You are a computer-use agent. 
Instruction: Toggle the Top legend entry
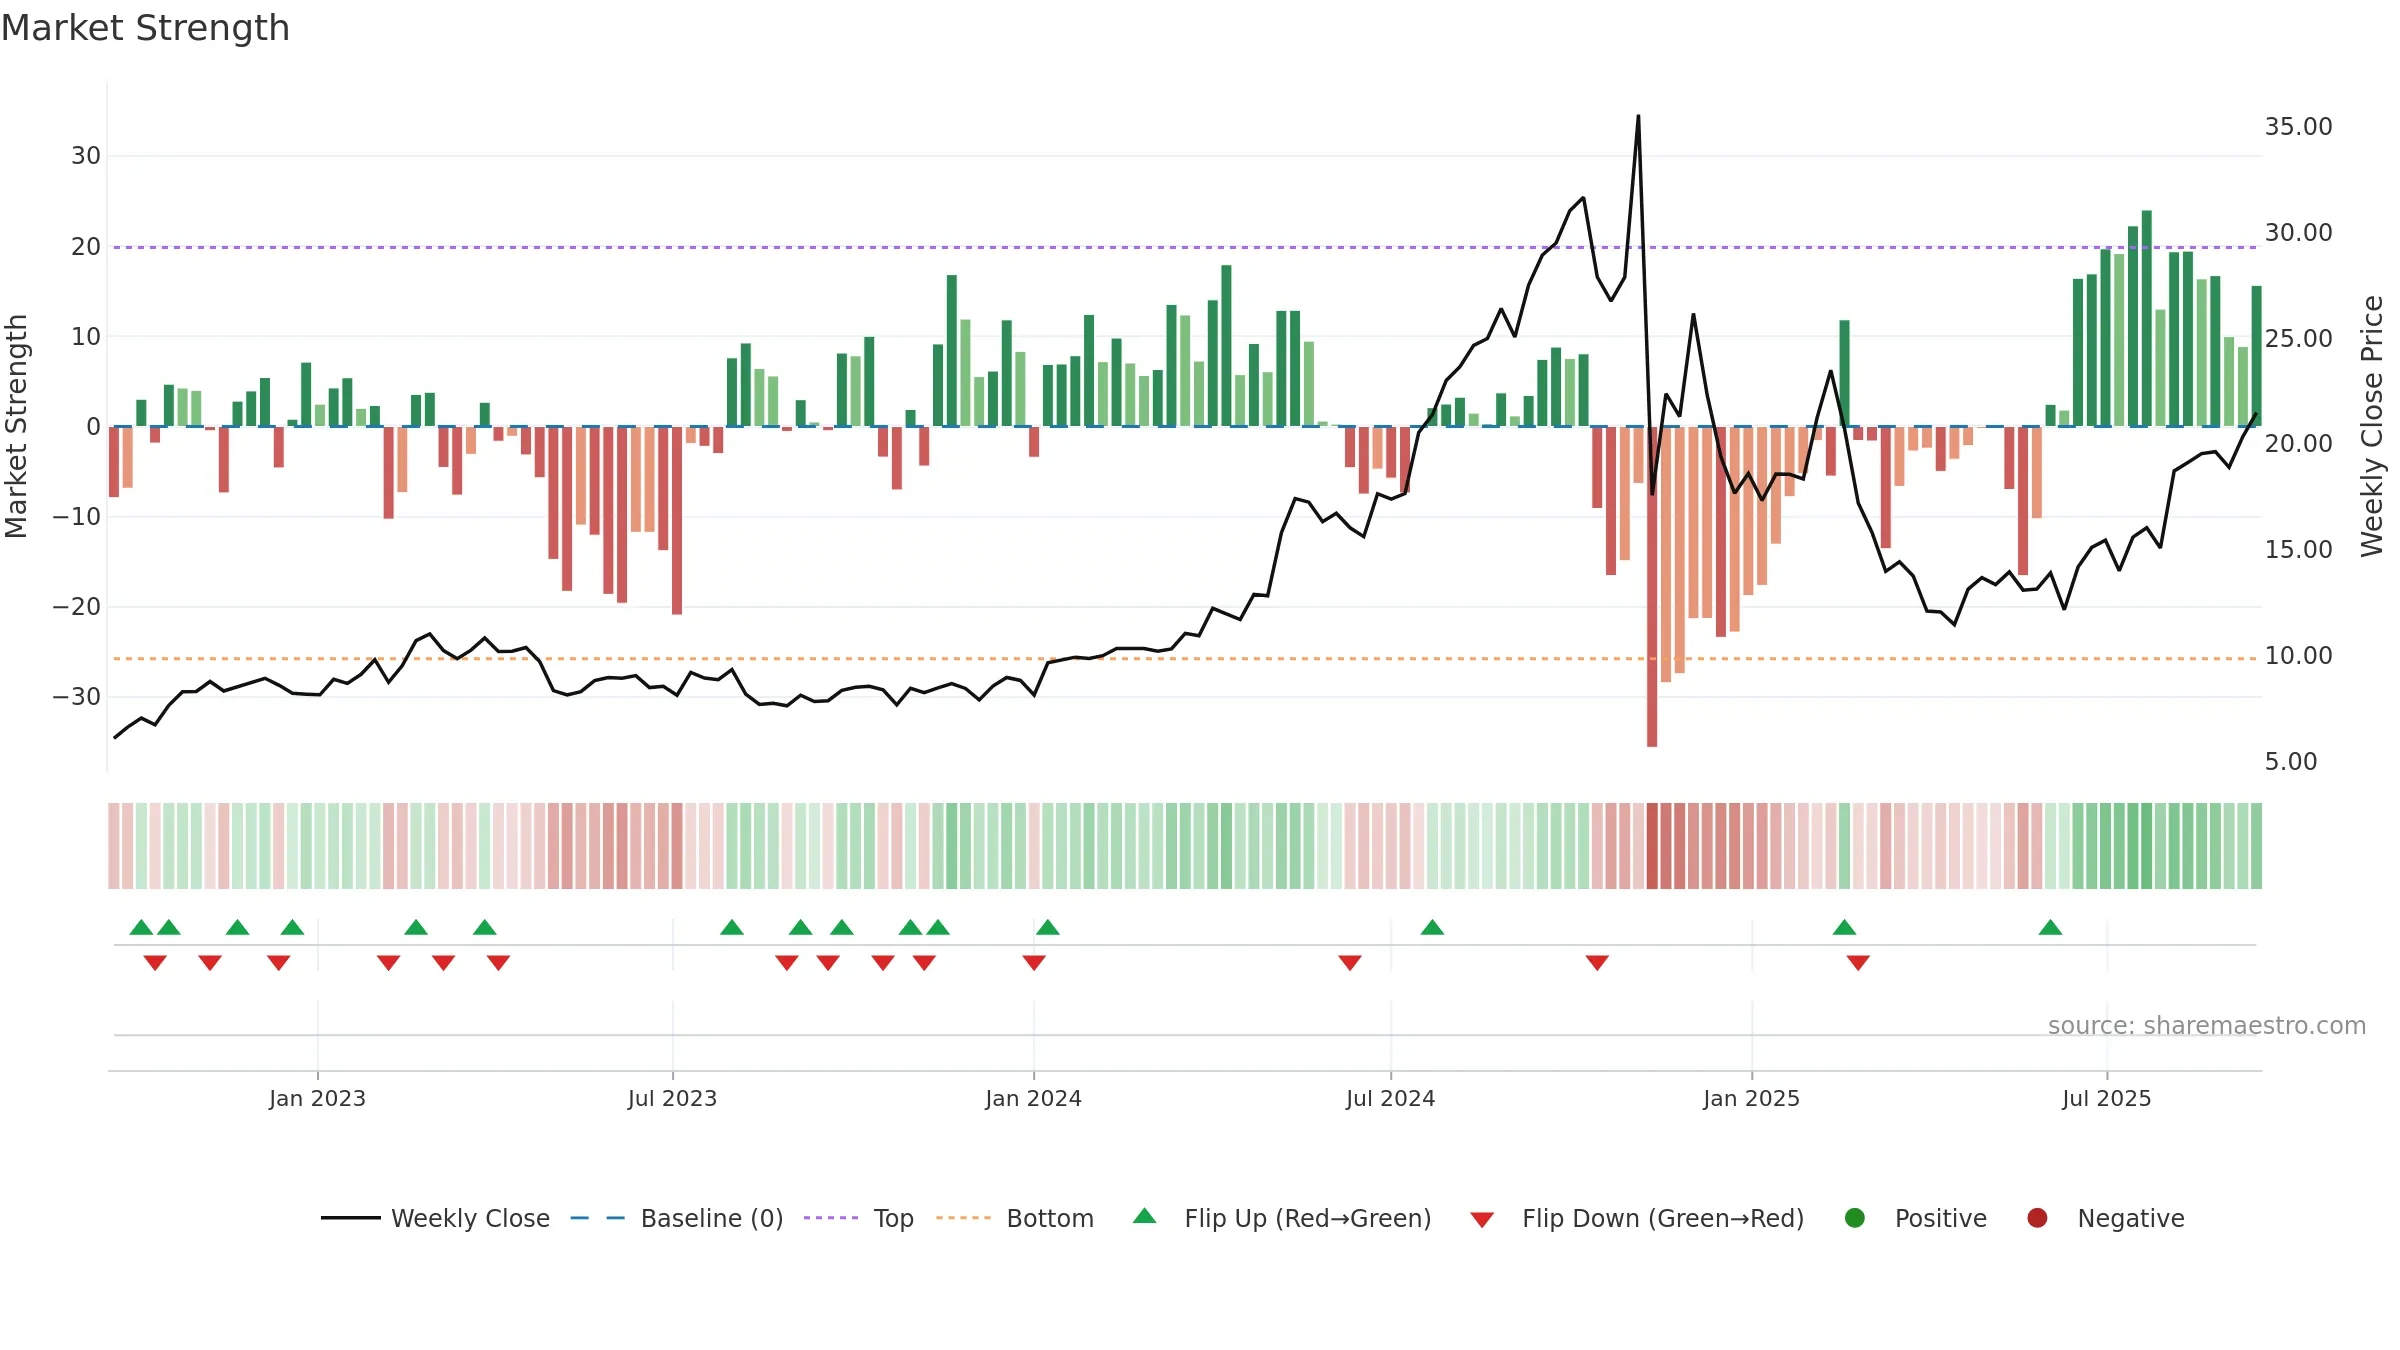click(858, 1218)
